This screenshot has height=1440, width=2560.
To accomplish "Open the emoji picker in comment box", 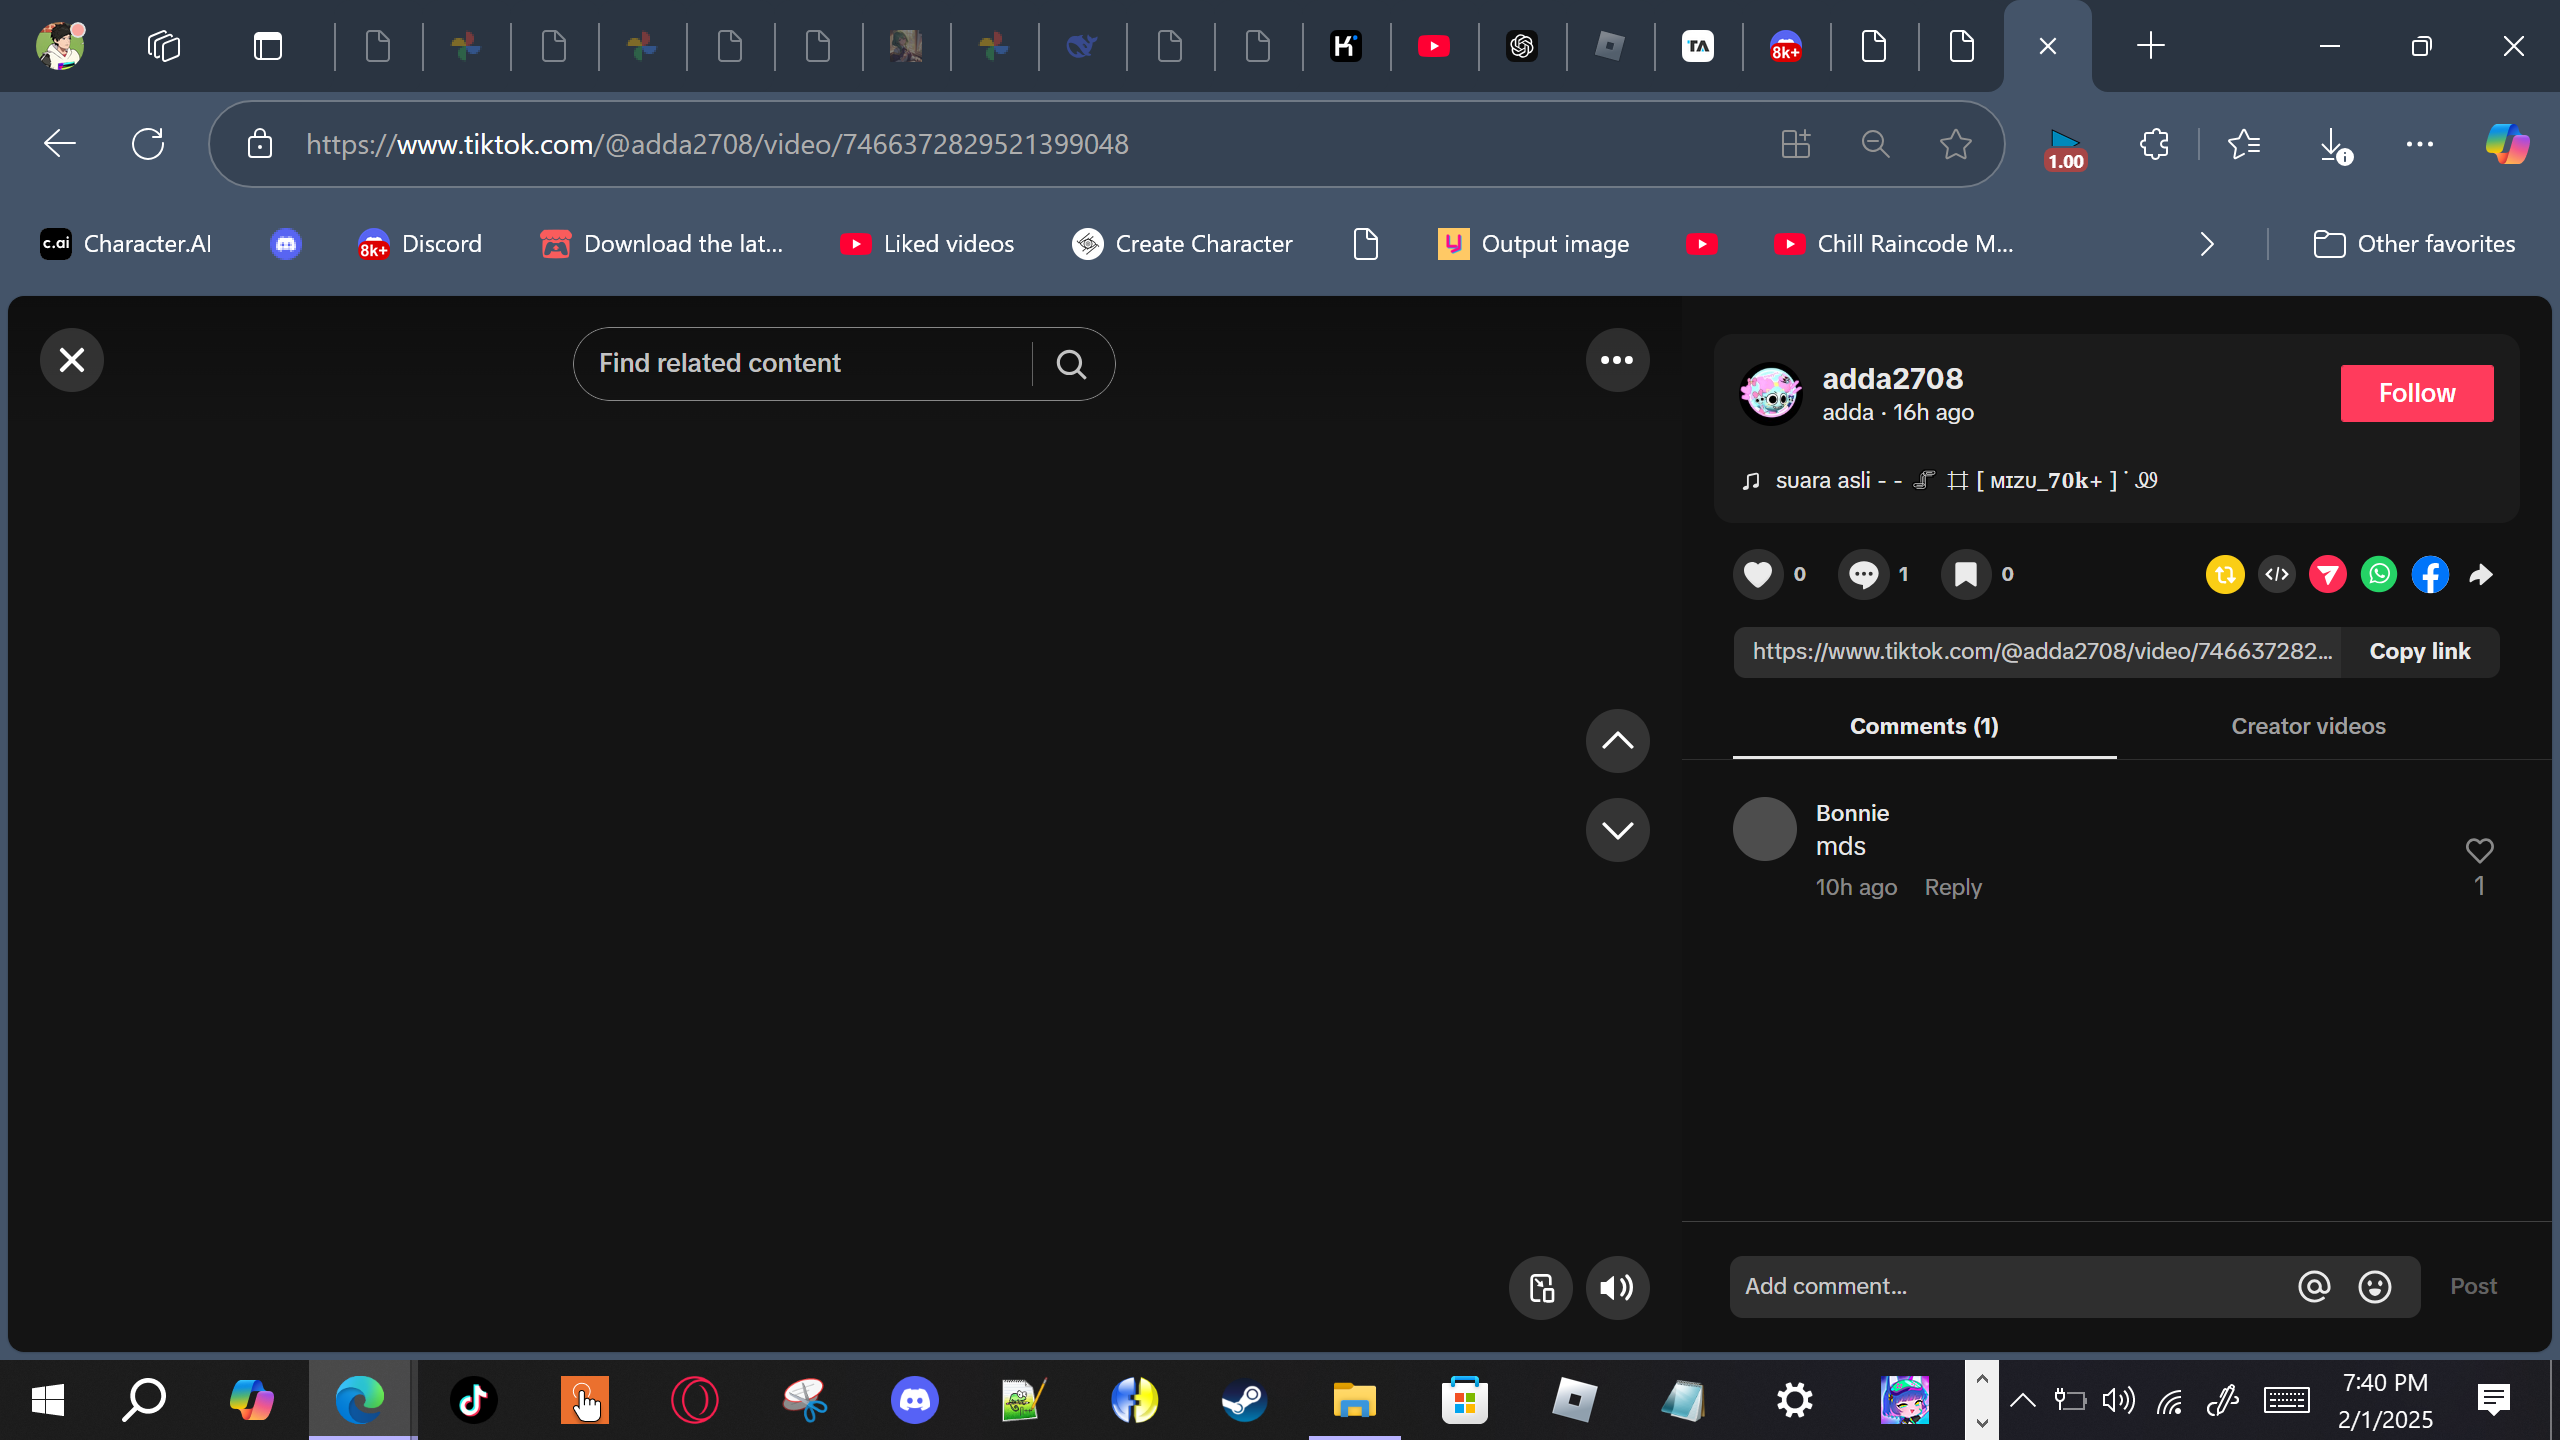I will point(2374,1286).
